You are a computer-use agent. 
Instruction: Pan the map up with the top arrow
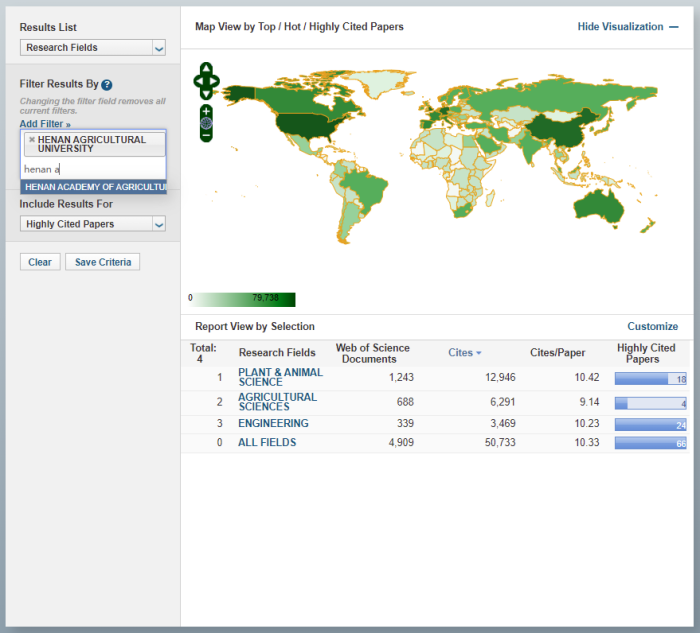tap(206, 68)
